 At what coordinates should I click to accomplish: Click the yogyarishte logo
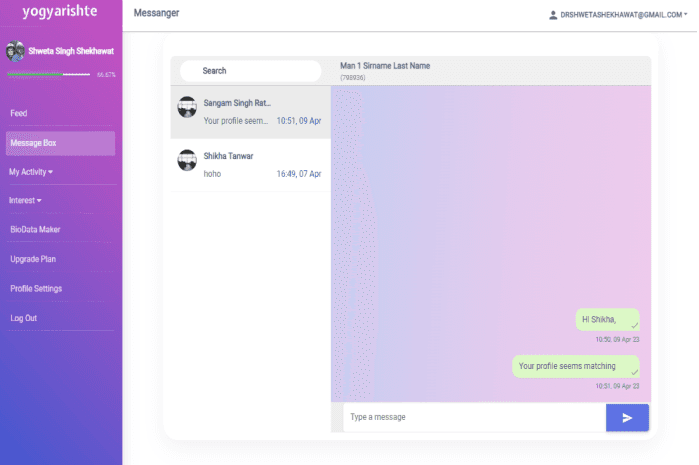tap(60, 13)
